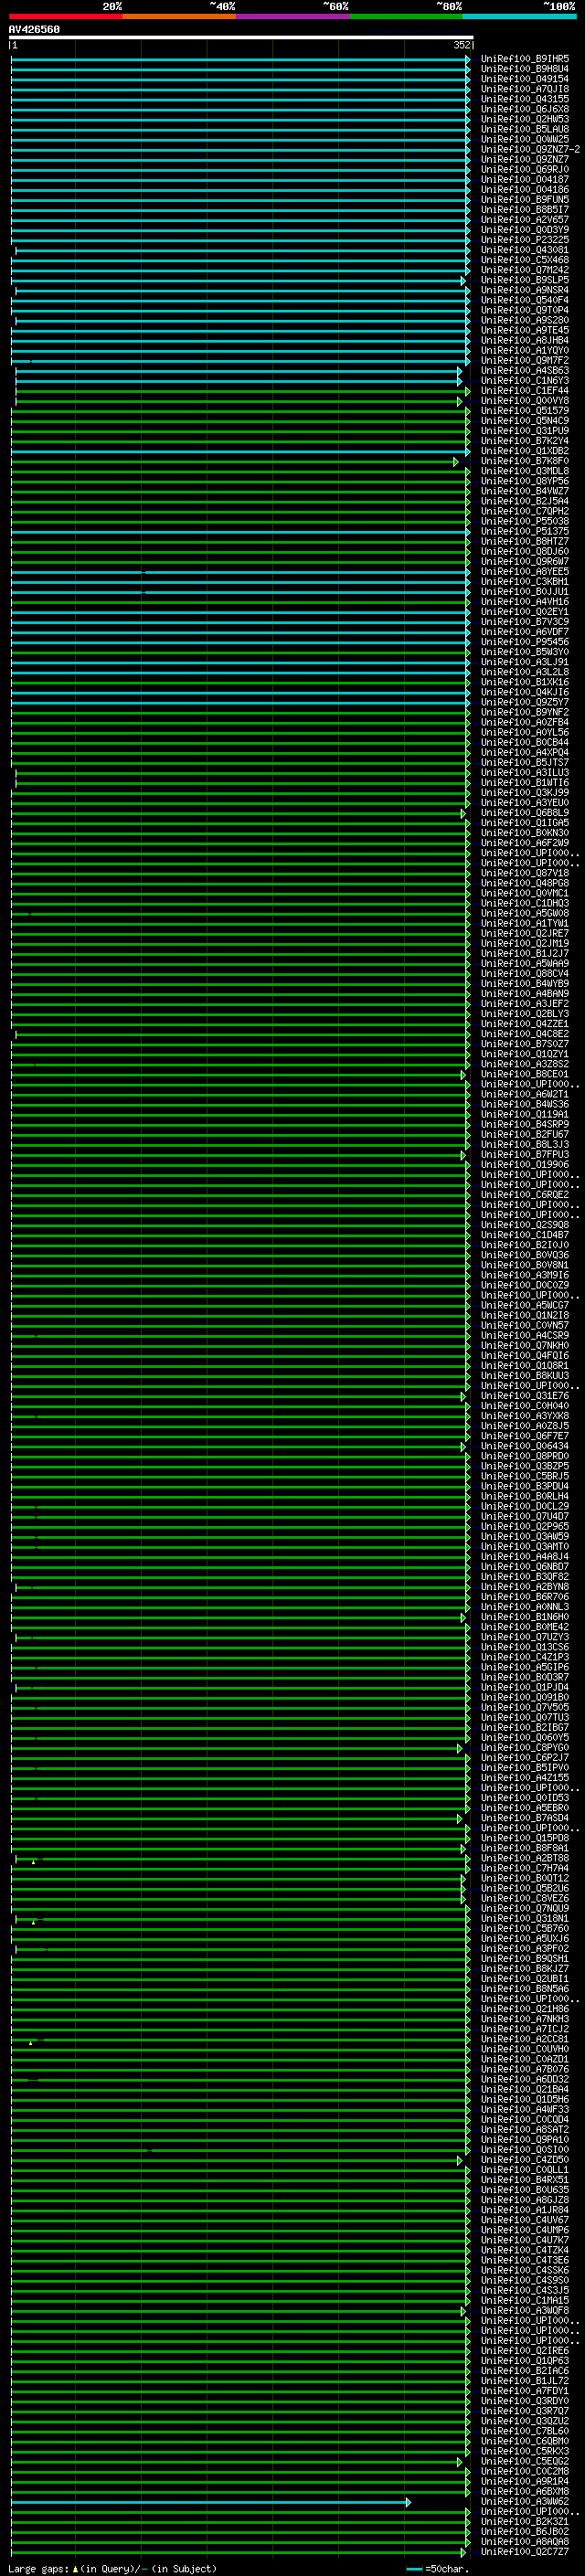Click the green ~80% legend segment
Image resolution: width=585 pixels, height=2576 pixels.
click(x=406, y=16)
